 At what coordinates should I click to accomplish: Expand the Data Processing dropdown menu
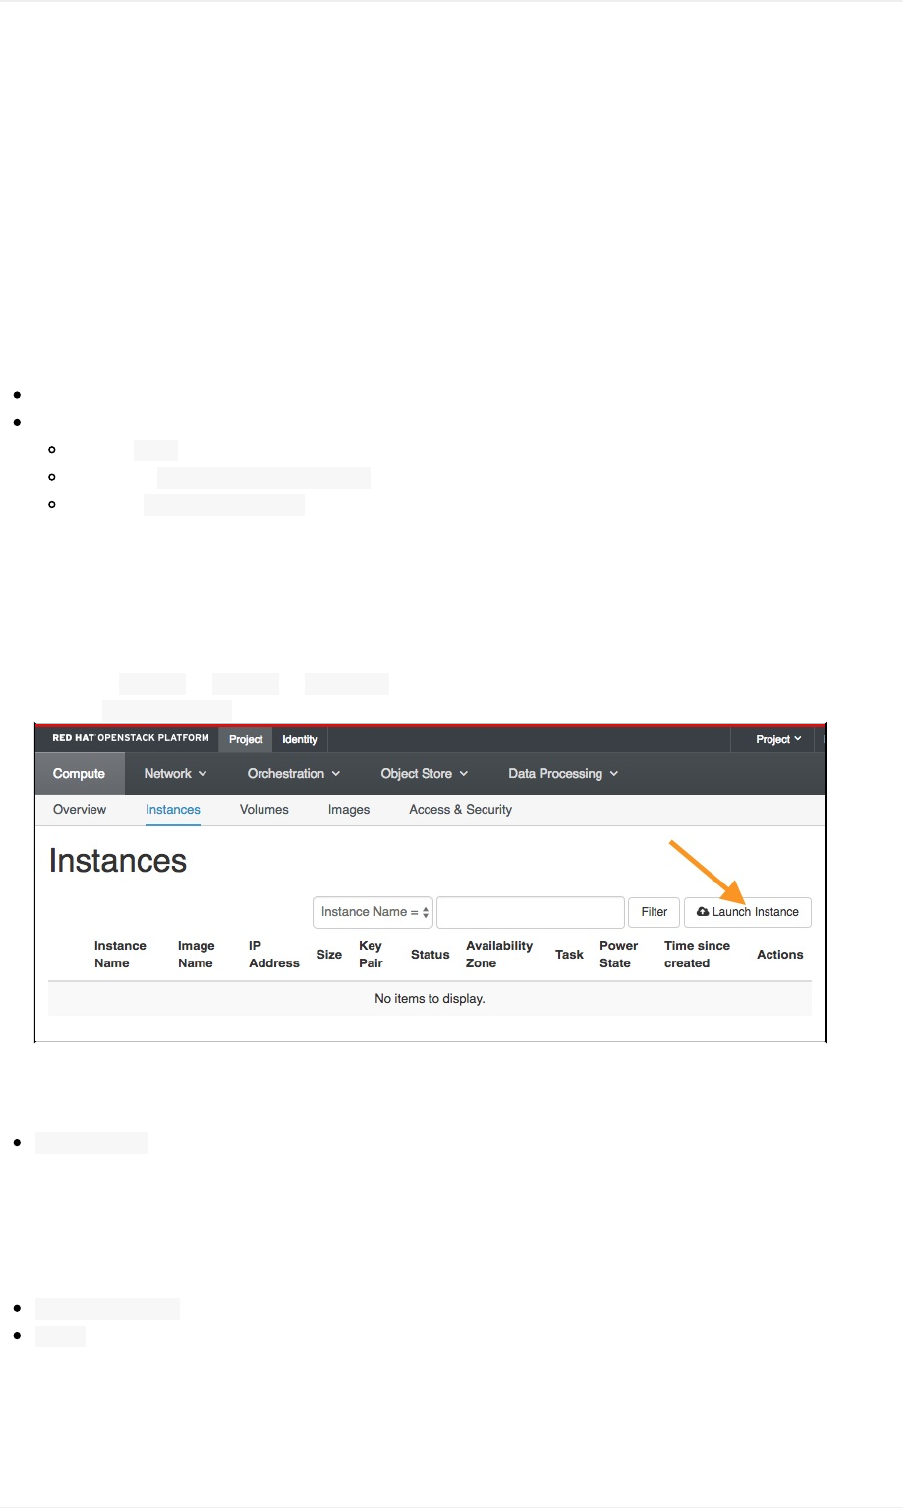pos(563,774)
